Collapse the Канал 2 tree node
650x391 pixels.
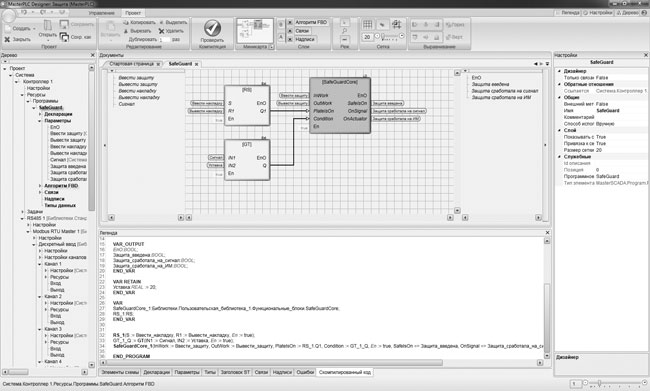pyautogui.click(x=40, y=296)
